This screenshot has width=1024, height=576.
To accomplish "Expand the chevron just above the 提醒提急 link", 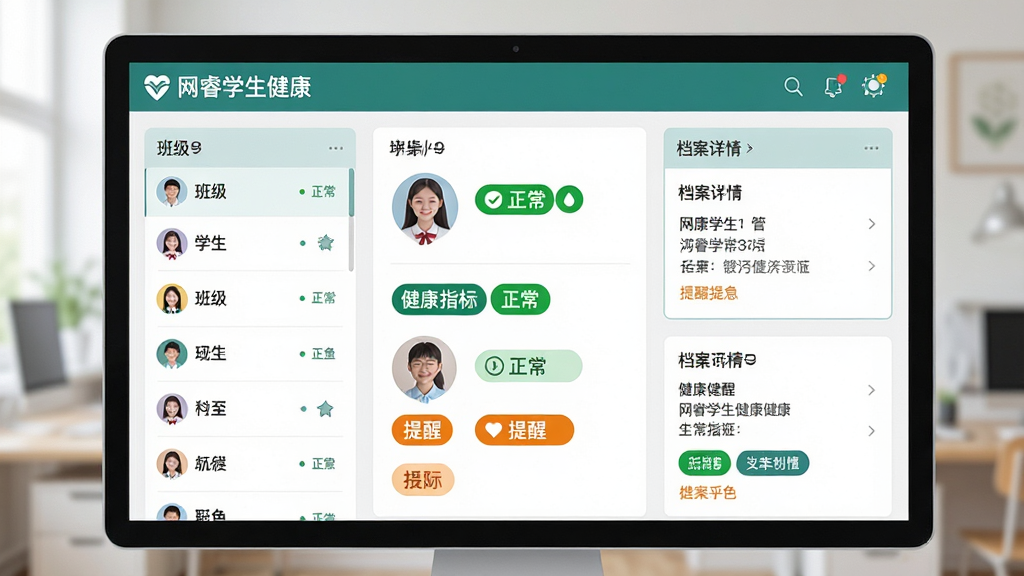I will coord(872,266).
